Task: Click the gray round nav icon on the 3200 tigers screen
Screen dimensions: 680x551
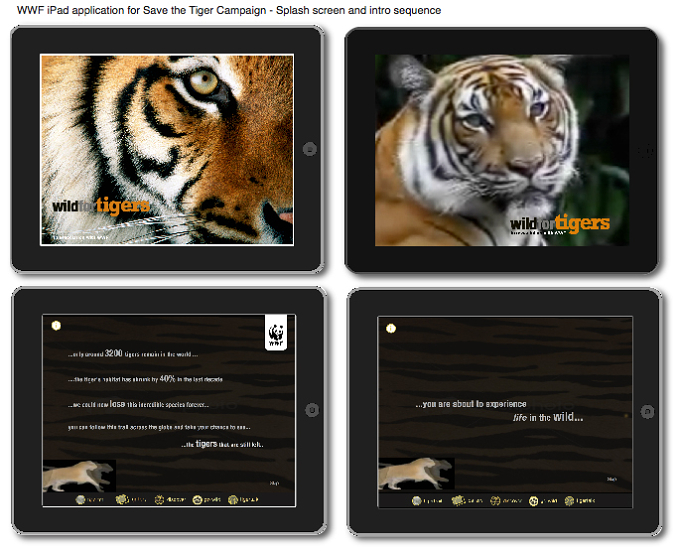Action: [x=80, y=499]
